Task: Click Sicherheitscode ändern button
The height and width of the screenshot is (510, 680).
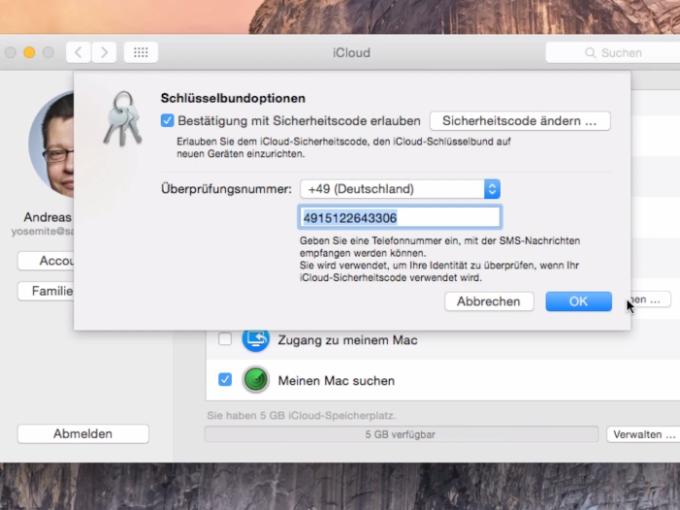Action: coord(520,121)
